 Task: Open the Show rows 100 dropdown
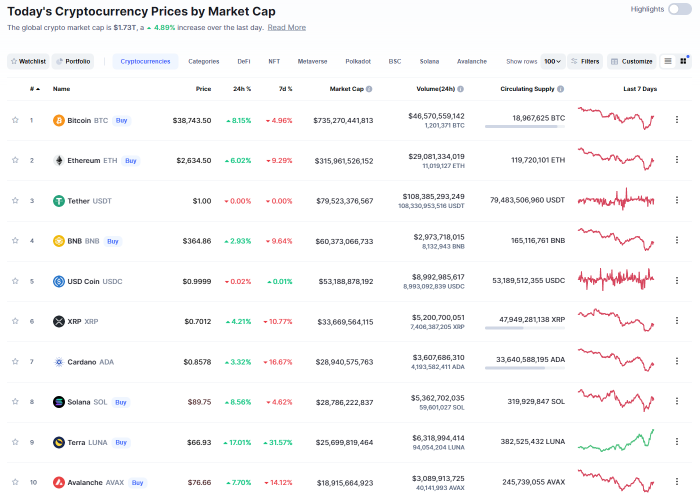[x=552, y=61]
